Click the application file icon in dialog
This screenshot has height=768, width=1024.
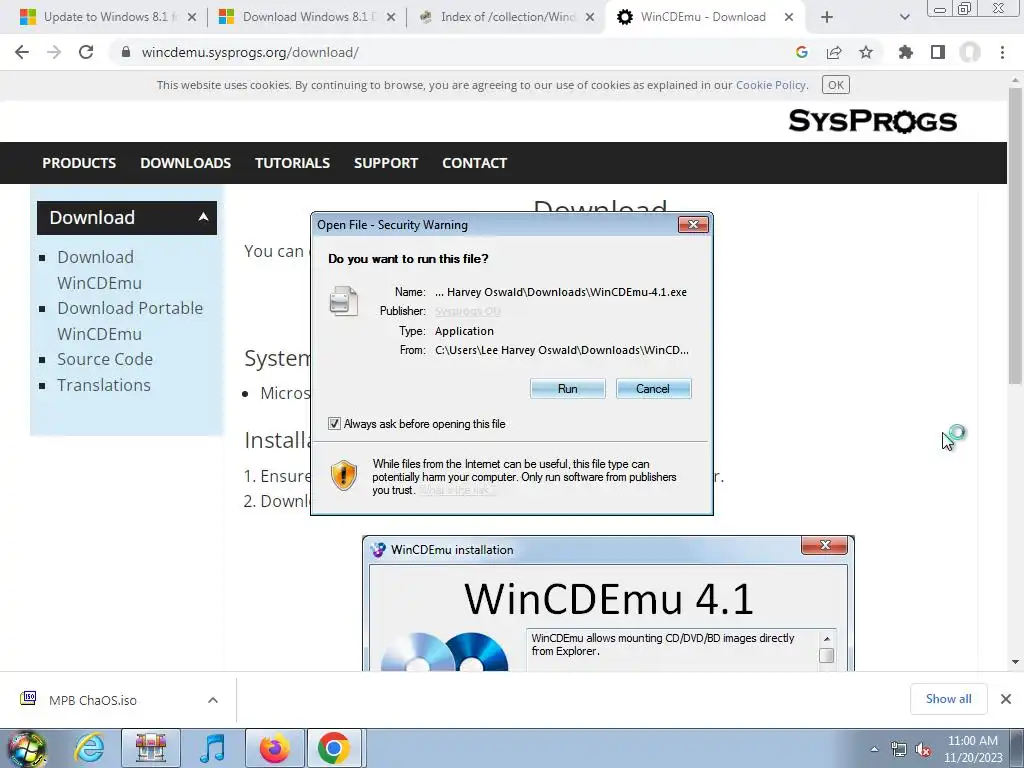[x=344, y=302]
